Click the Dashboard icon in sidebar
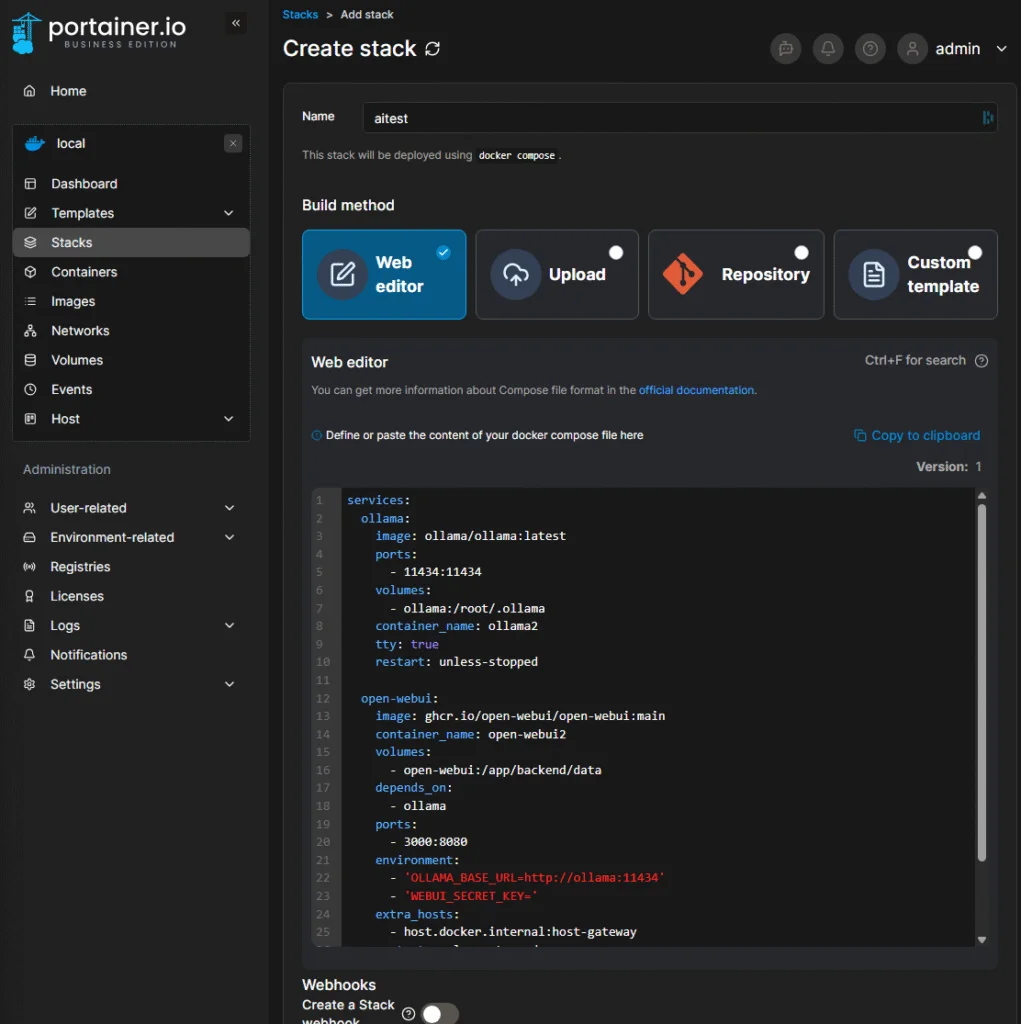 pyautogui.click(x=30, y=184)
